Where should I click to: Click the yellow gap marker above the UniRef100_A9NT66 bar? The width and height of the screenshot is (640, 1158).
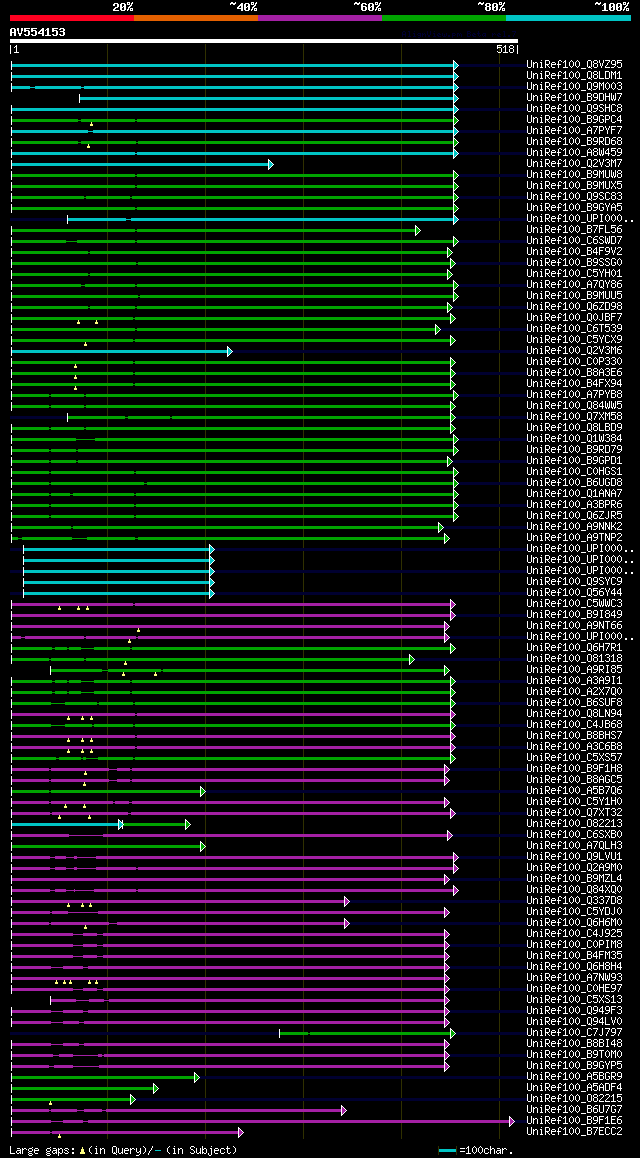point(138,630)
